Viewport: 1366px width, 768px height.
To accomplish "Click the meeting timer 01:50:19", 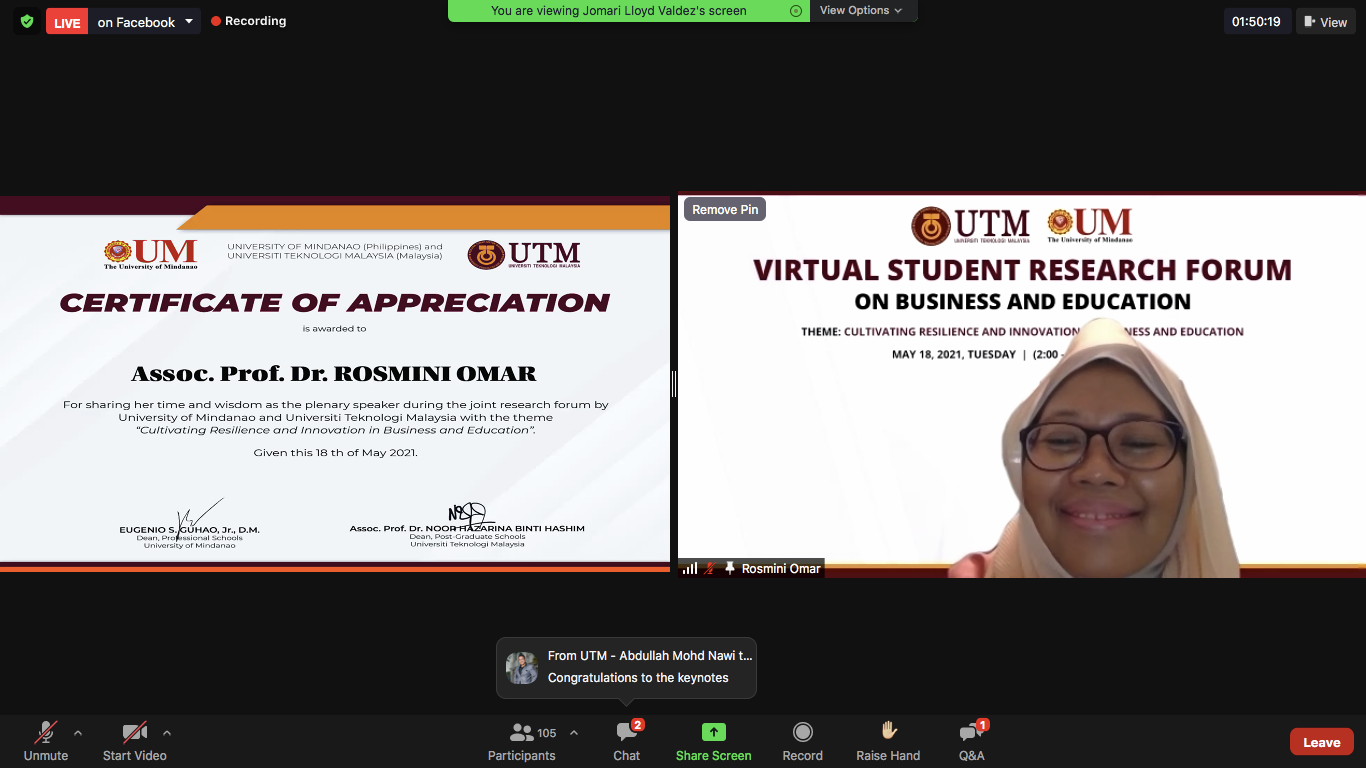I will (1256, 22).
